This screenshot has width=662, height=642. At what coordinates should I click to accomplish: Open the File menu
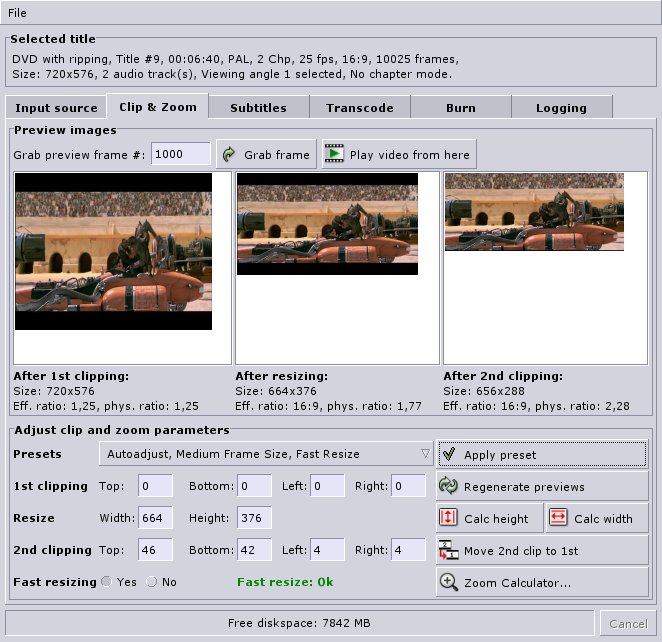pos(17,13)
